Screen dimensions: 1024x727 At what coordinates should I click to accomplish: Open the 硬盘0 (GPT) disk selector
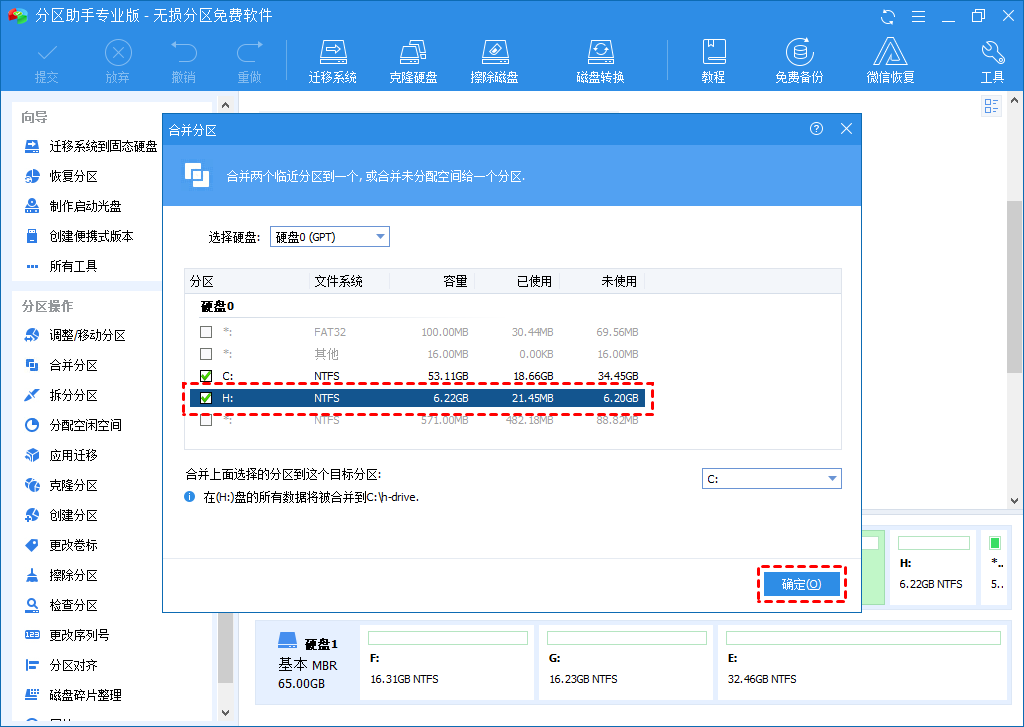329,236
